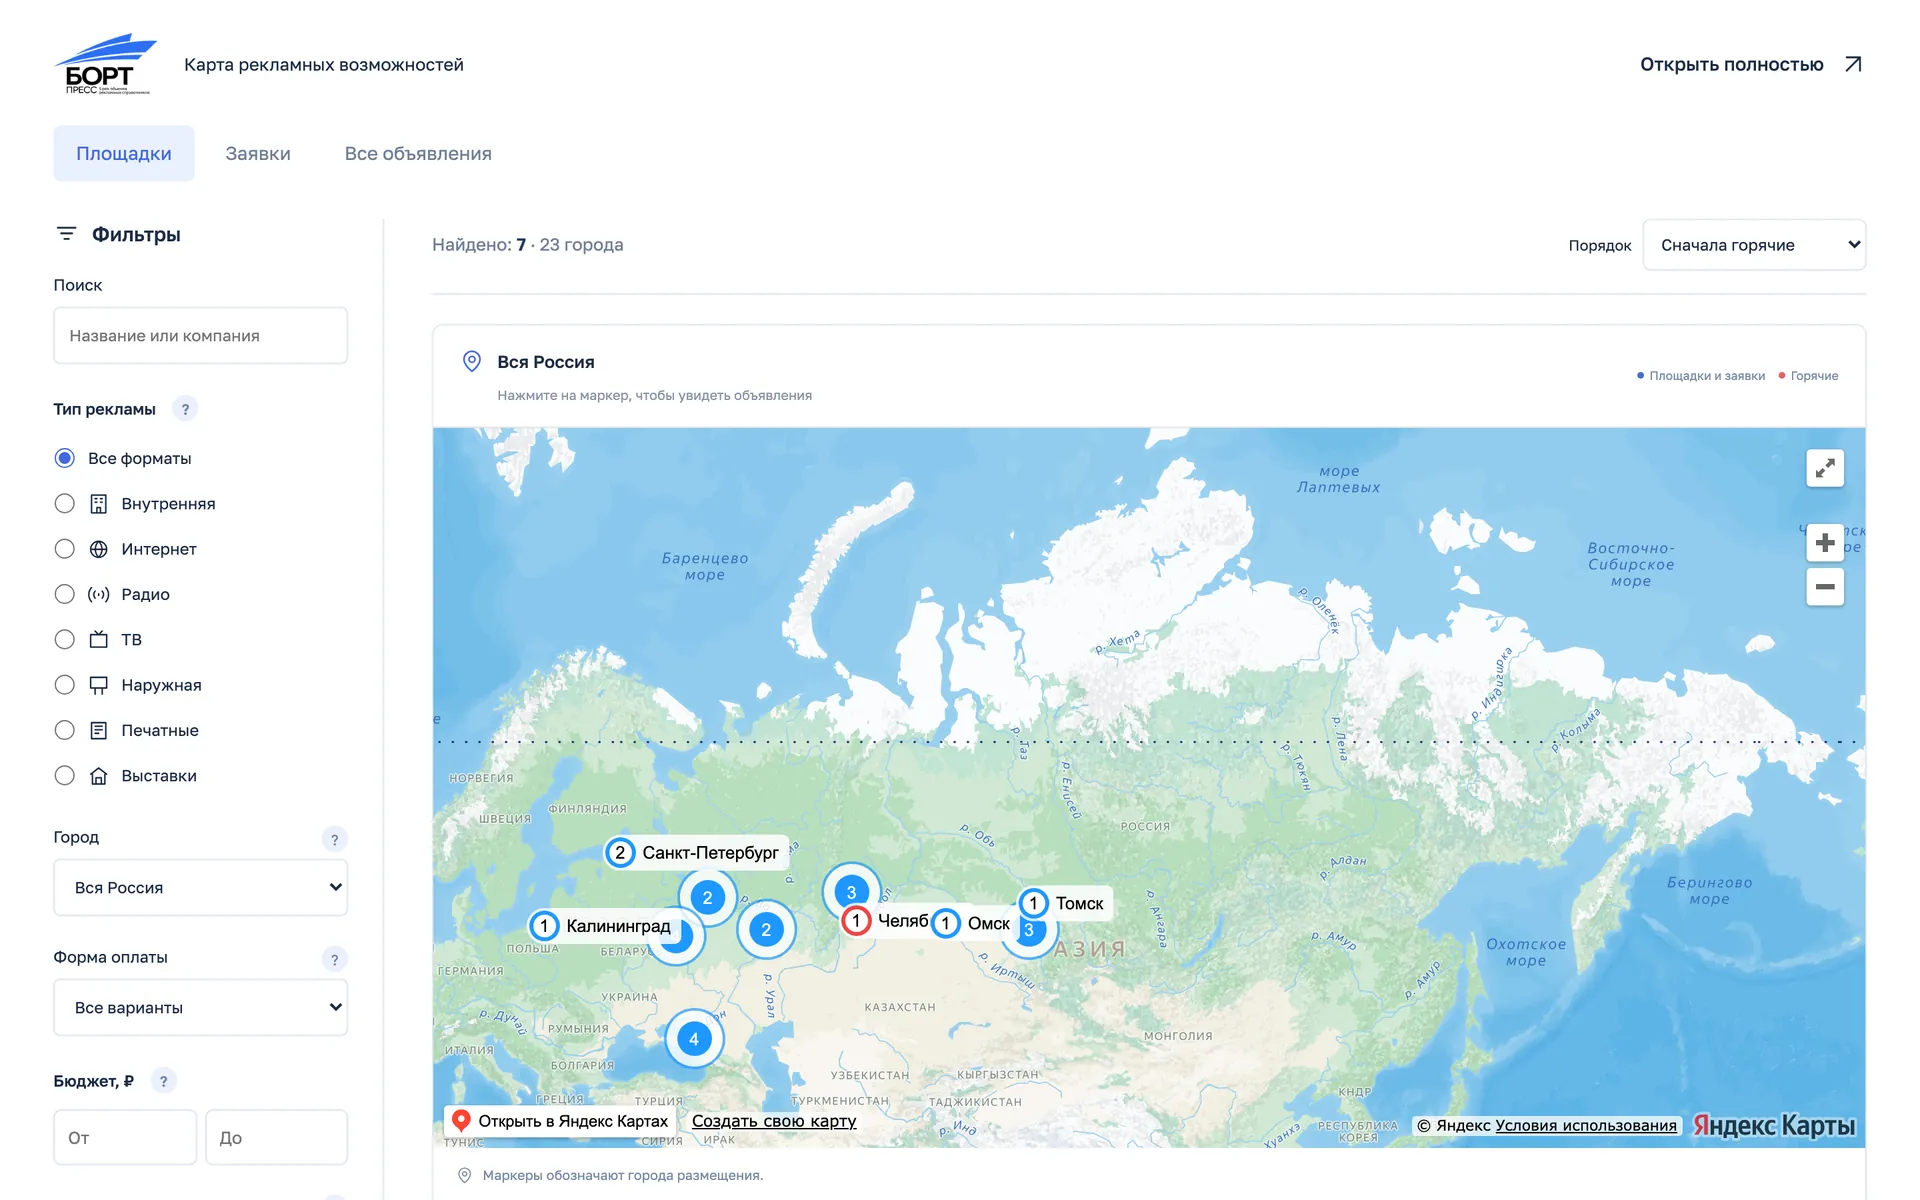
Task: Open the Сначала горячие sort dropdown
Action: (1754, 245)
